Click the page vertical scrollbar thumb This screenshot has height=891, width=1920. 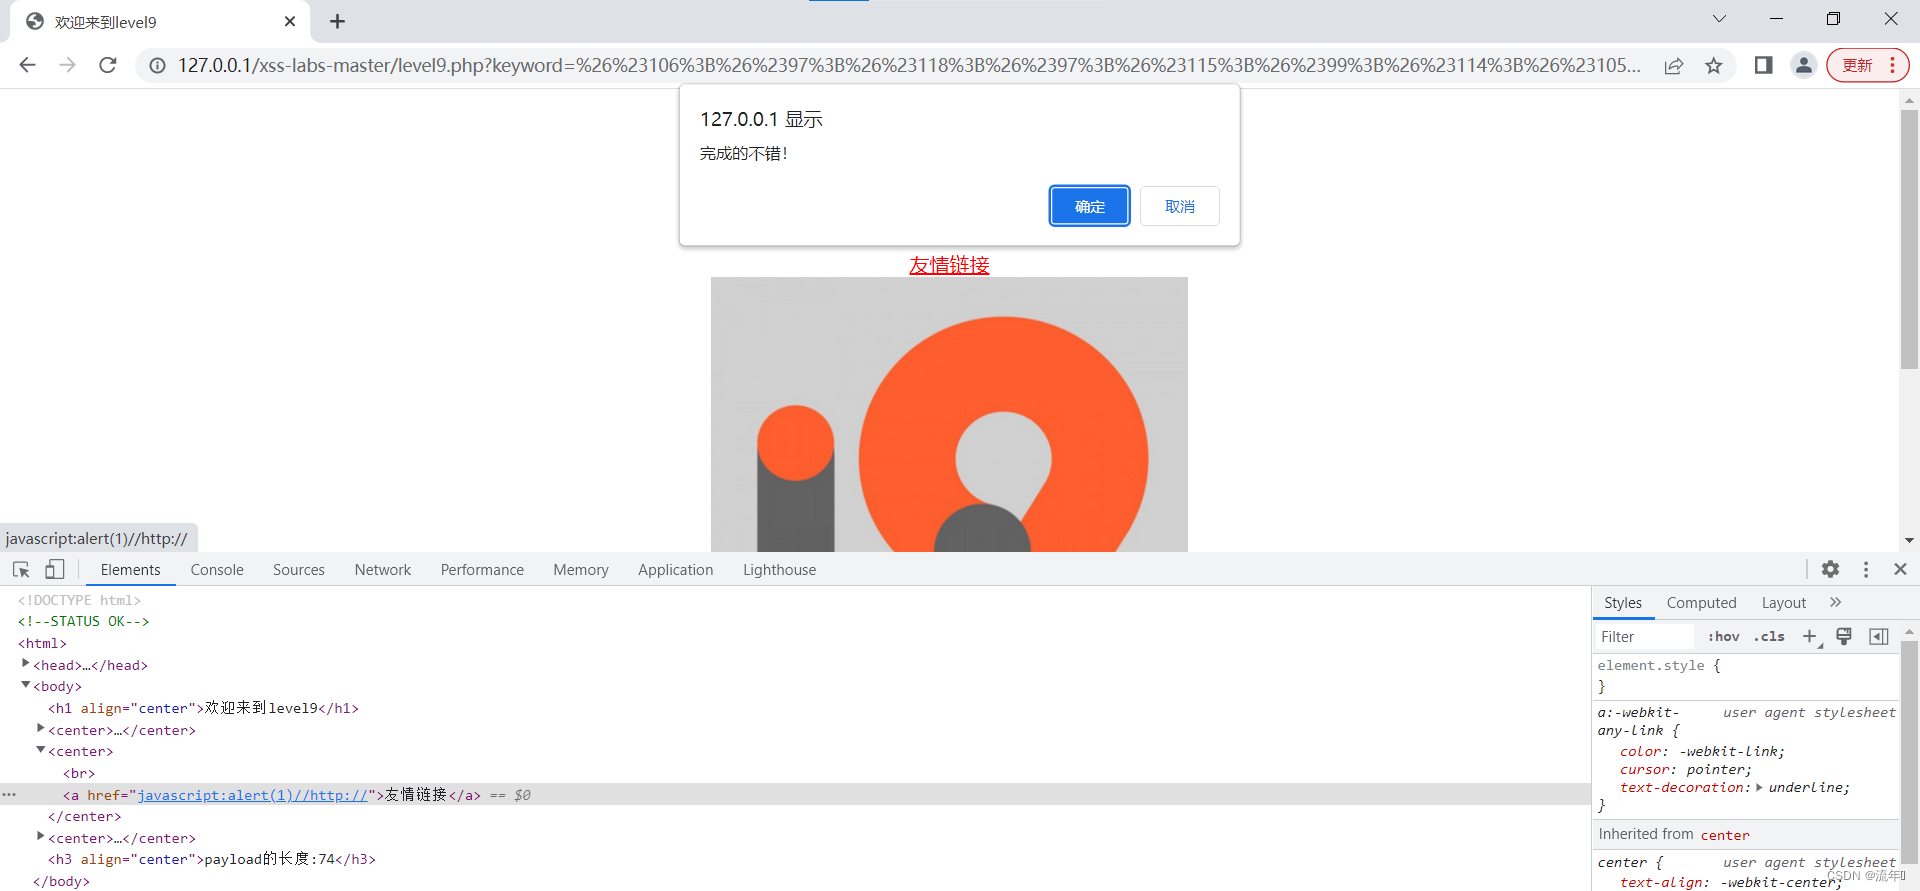[1909, 240]
